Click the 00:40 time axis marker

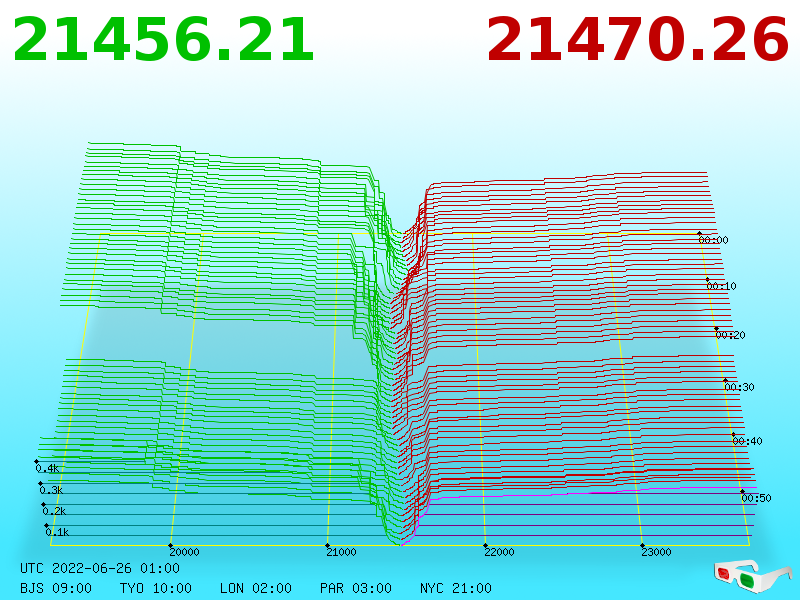coord(747,441)
